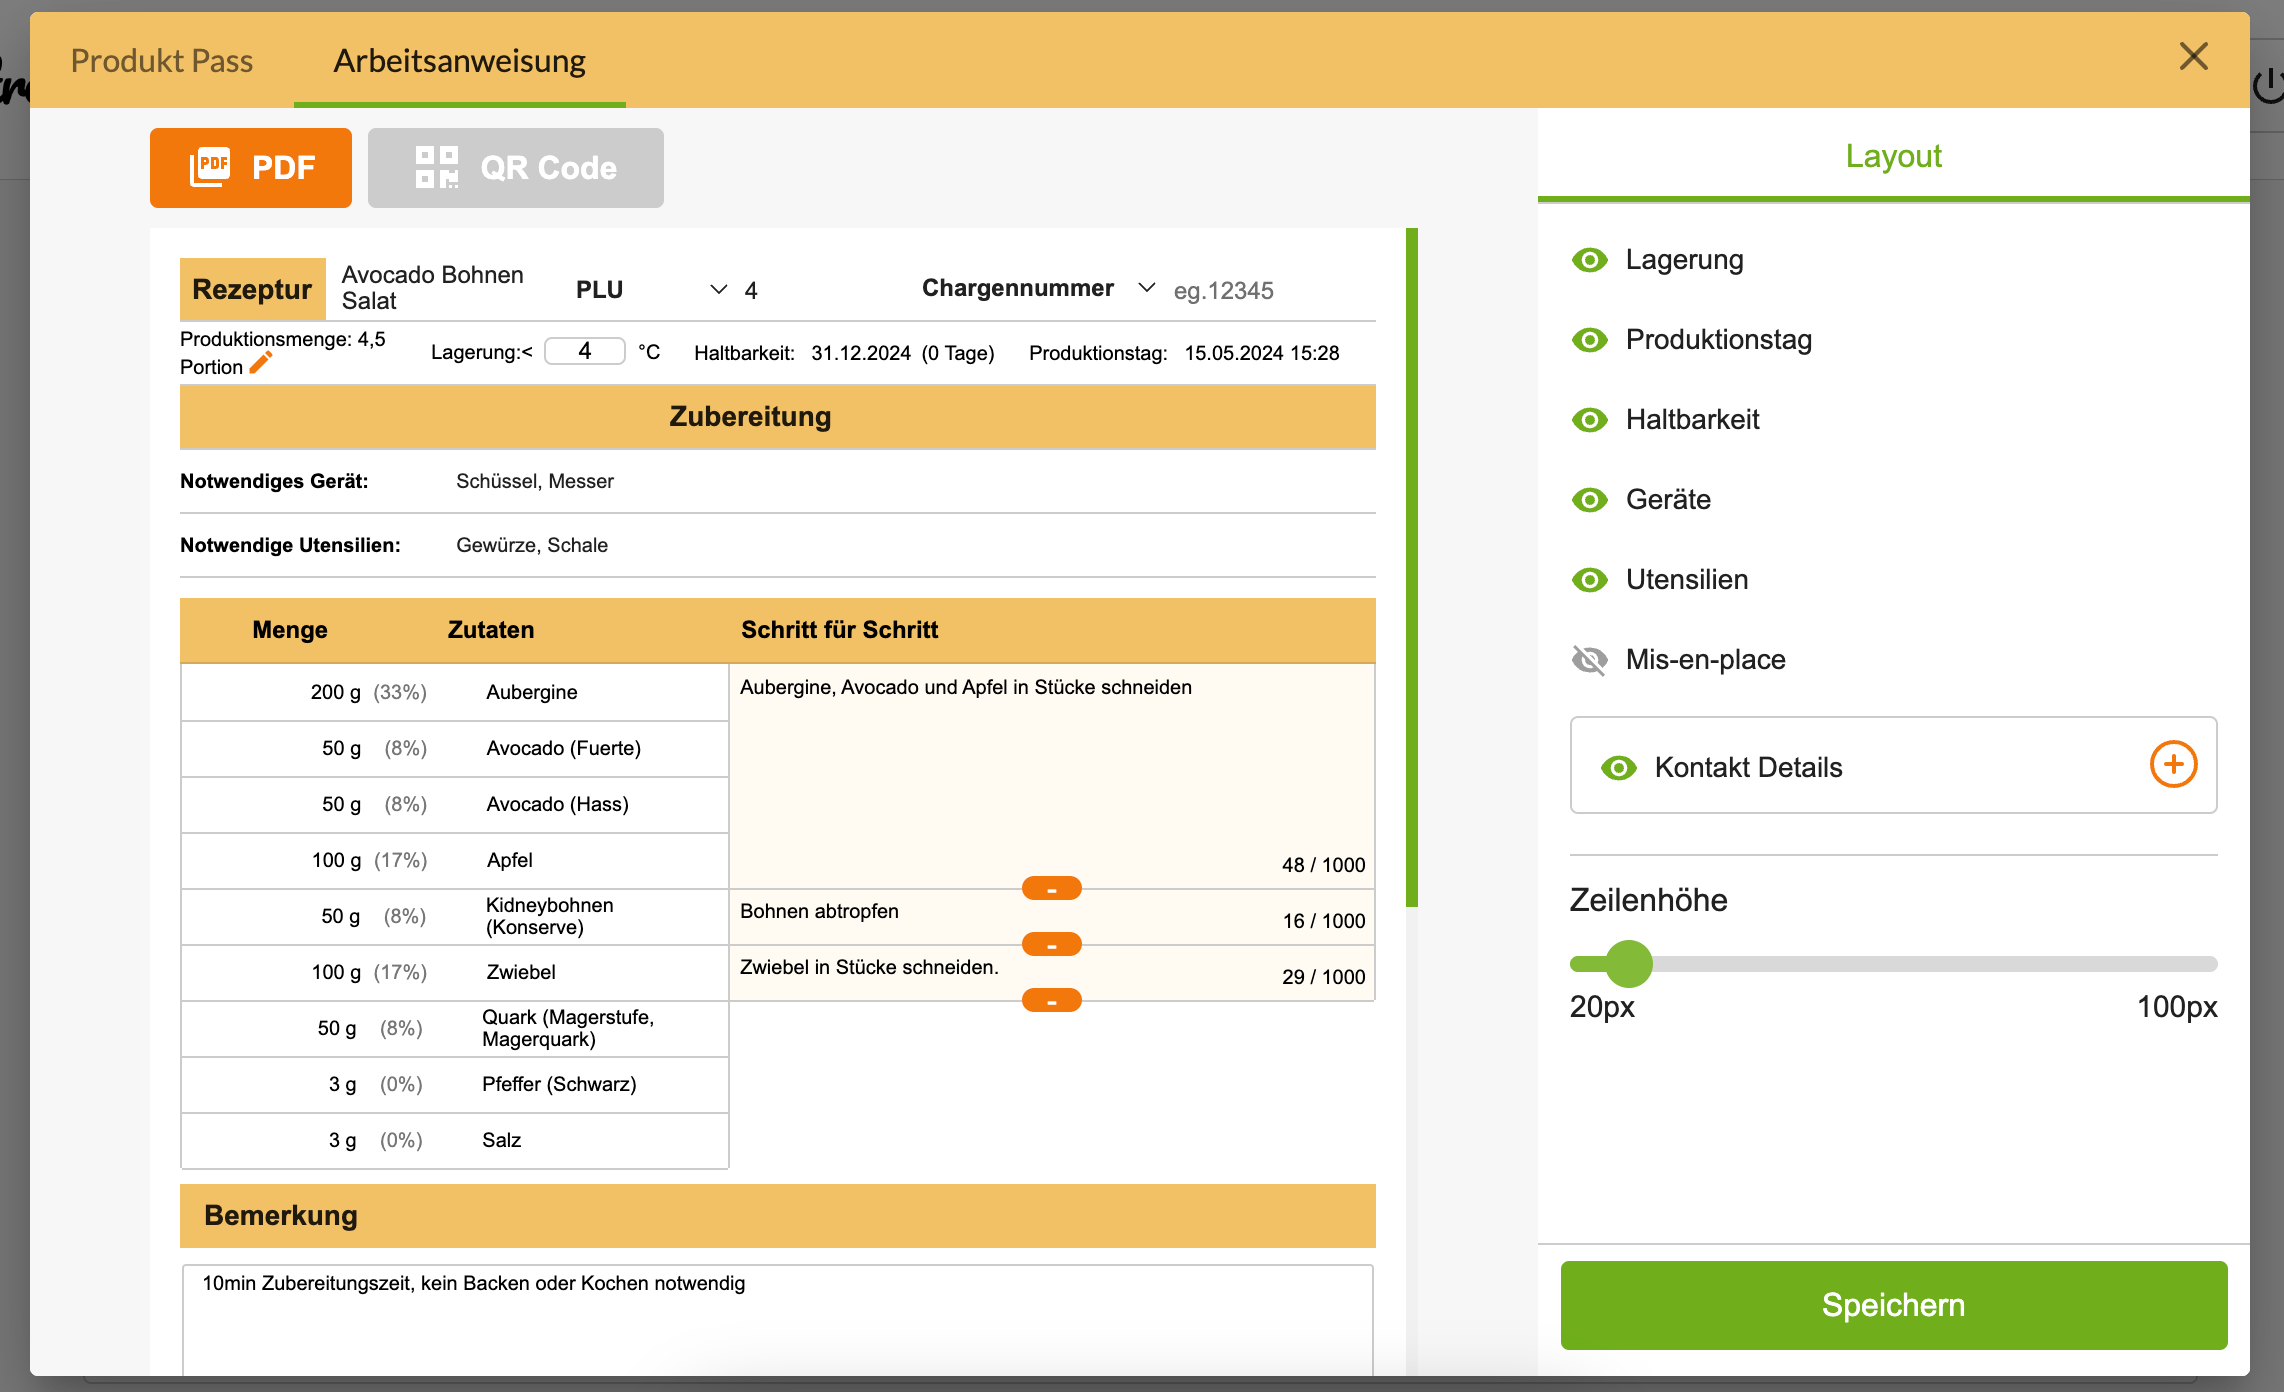
Task: Click the Zeilenhöhe slider handle
Action: click(x=1629, y=964)
